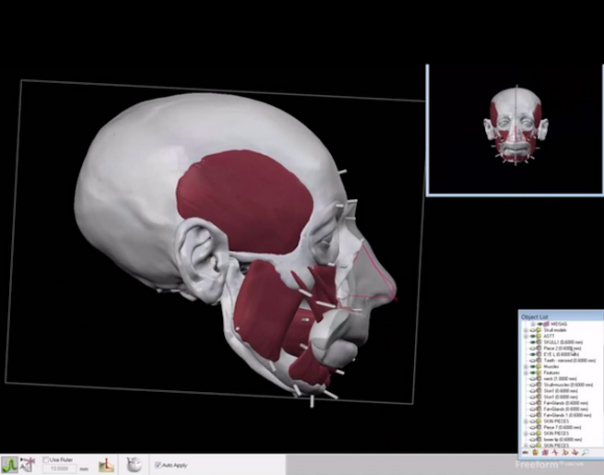Image resolution: width=604 pixels, height=475 pixels.
Task: Hide the Muscles group eye icon
Action: pyautogui.click(x=533, y=366)
